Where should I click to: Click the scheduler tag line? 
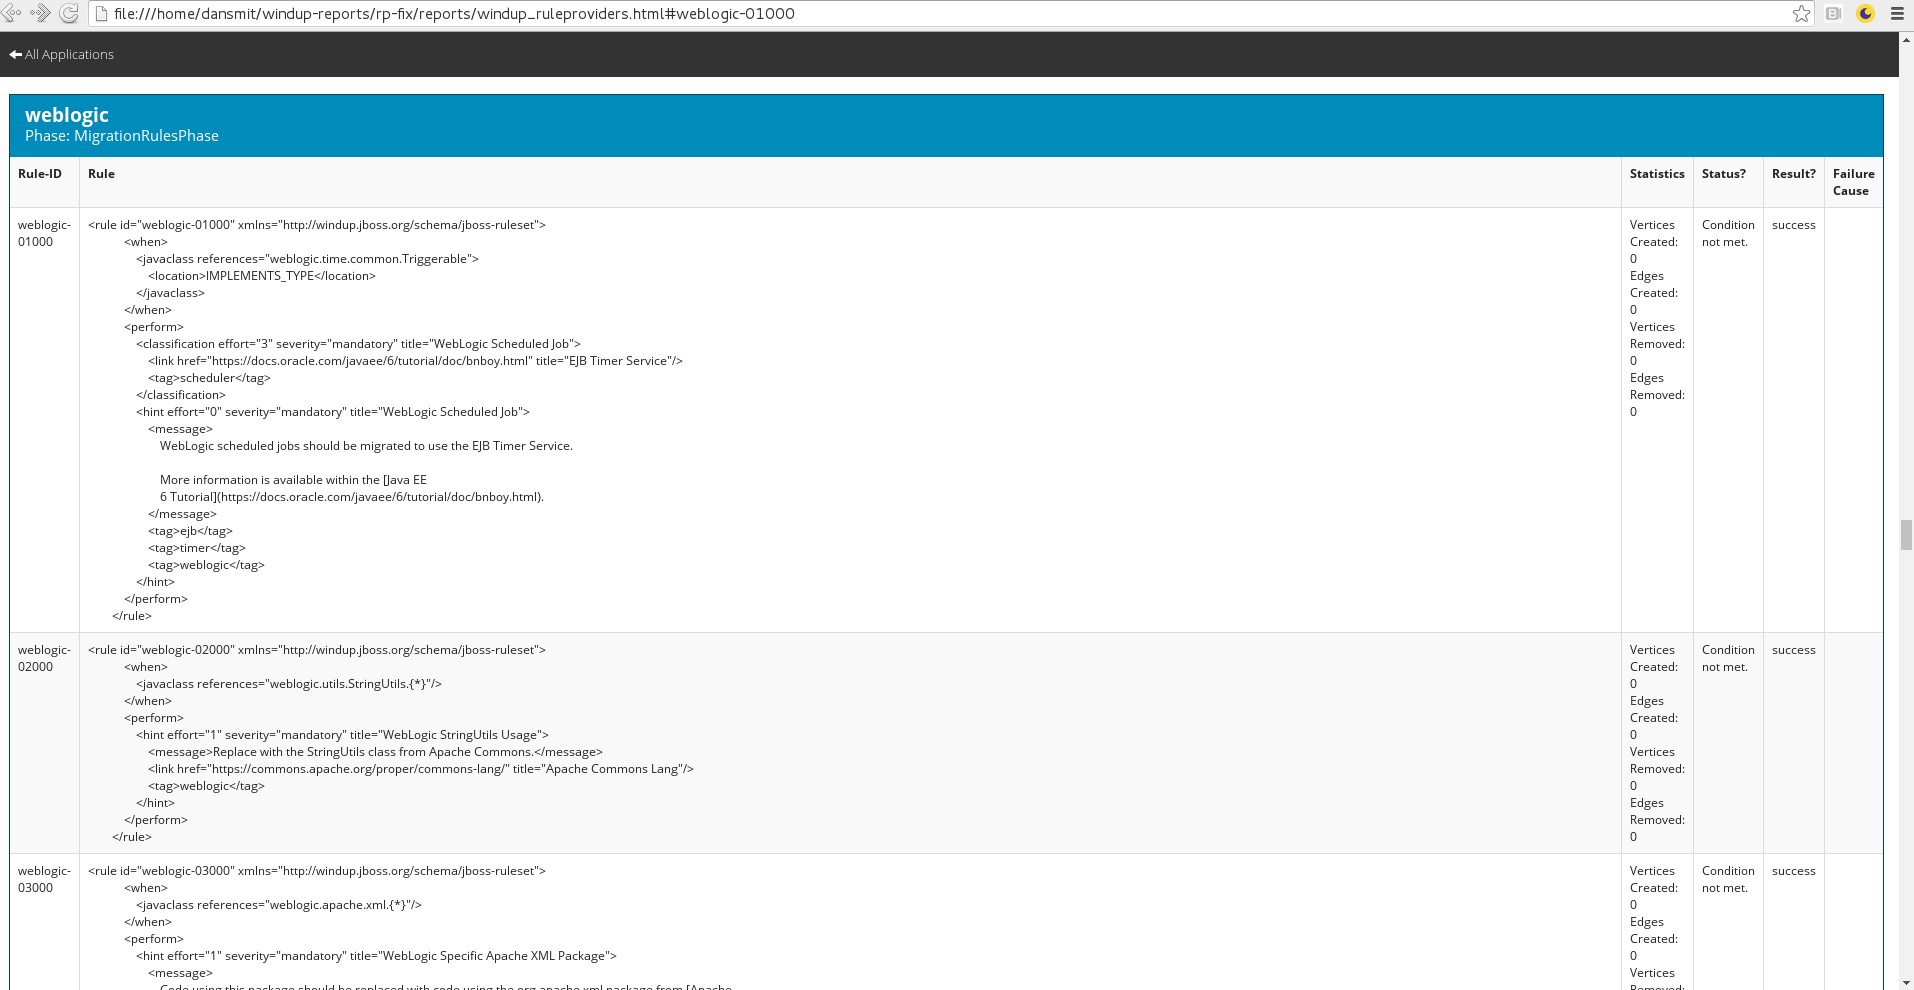click(209, 378)
